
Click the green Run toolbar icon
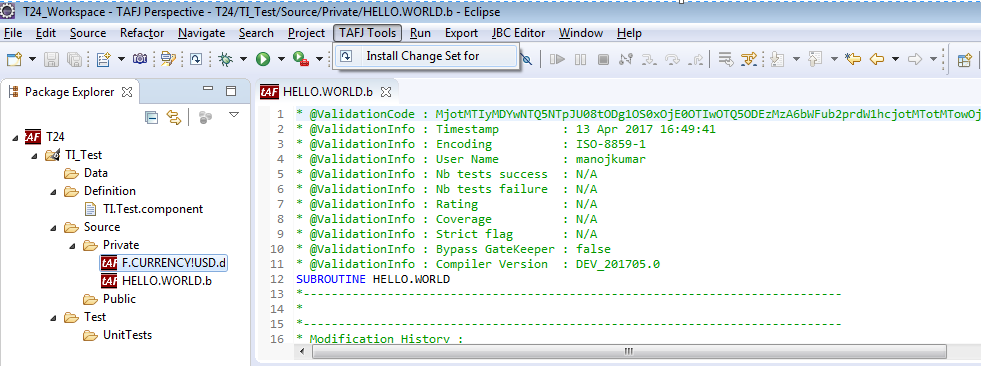pyautogui.click(x=263, y=59)
